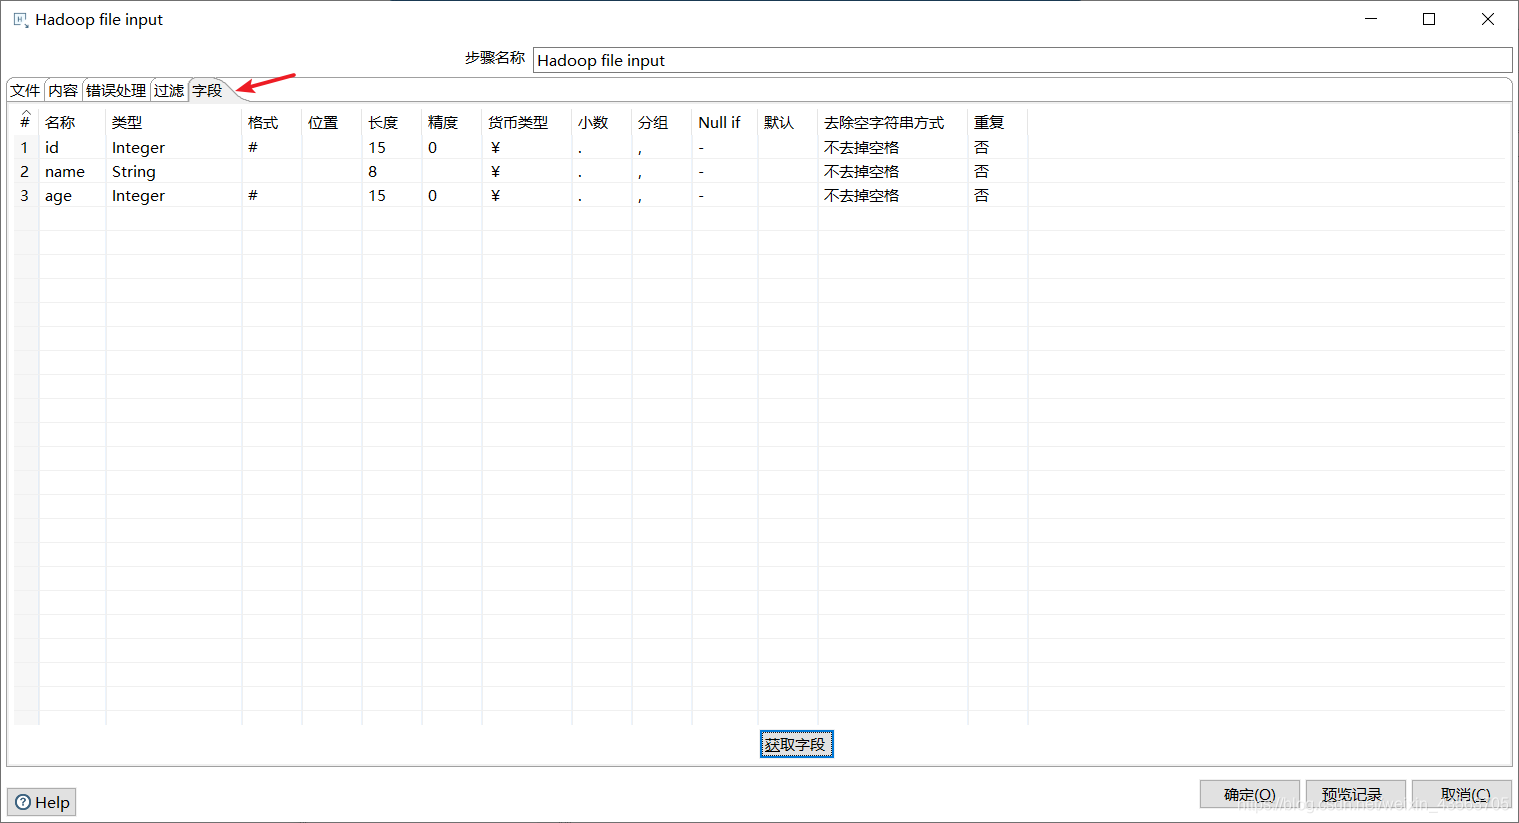This screenshot has width=1519, height=823.
Task: Click the 位置 column header
Action: [332, 122]
